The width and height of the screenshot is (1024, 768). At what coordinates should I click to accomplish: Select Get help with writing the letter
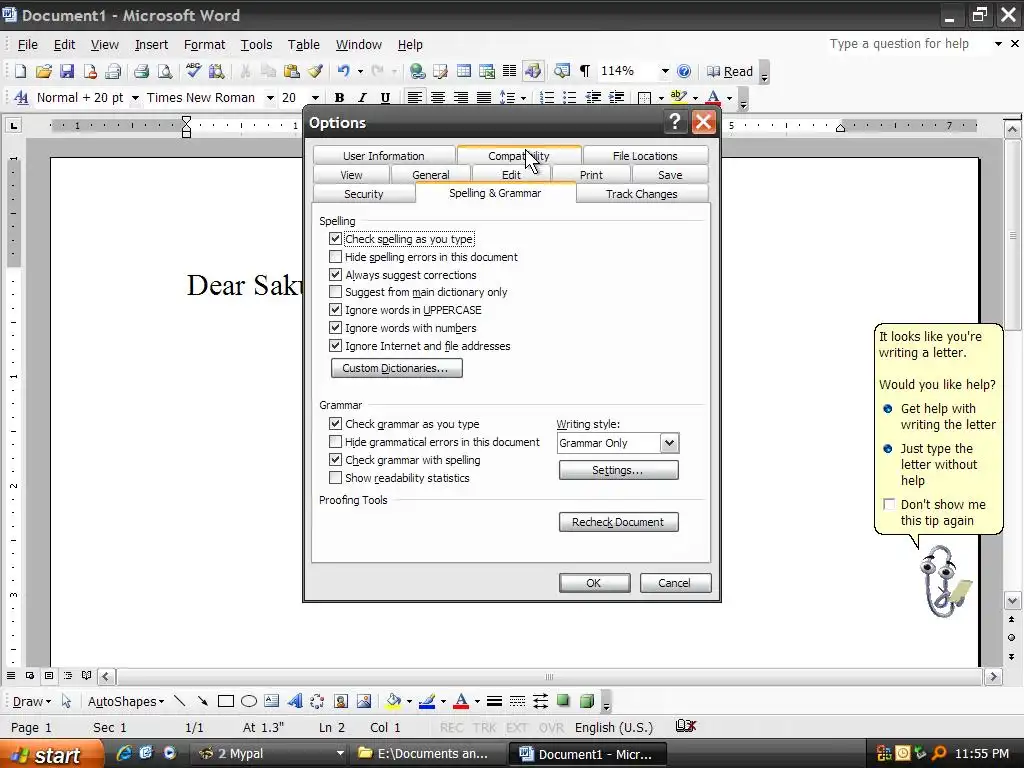click(x=948, y=417)
